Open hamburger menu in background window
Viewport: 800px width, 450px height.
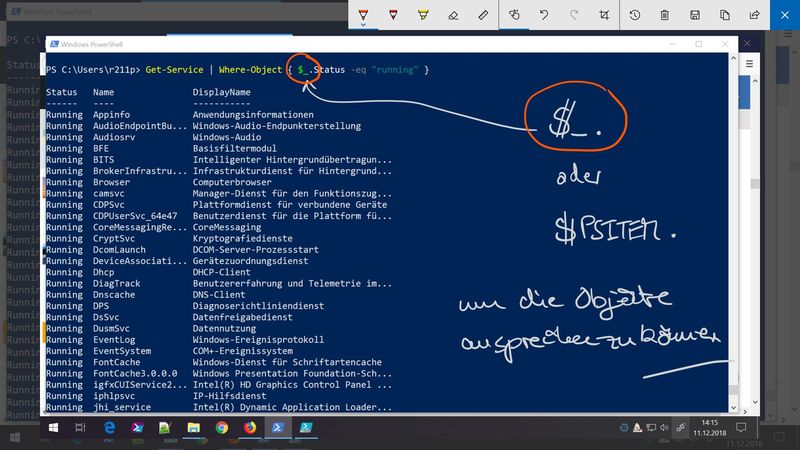pyautogui.click(x=749, y=64)
